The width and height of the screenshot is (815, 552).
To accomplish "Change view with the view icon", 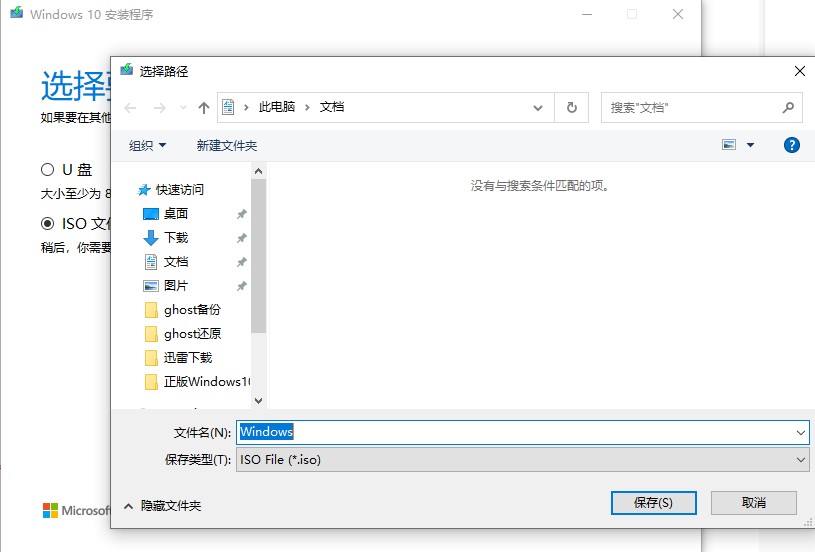I will point(729,145).
